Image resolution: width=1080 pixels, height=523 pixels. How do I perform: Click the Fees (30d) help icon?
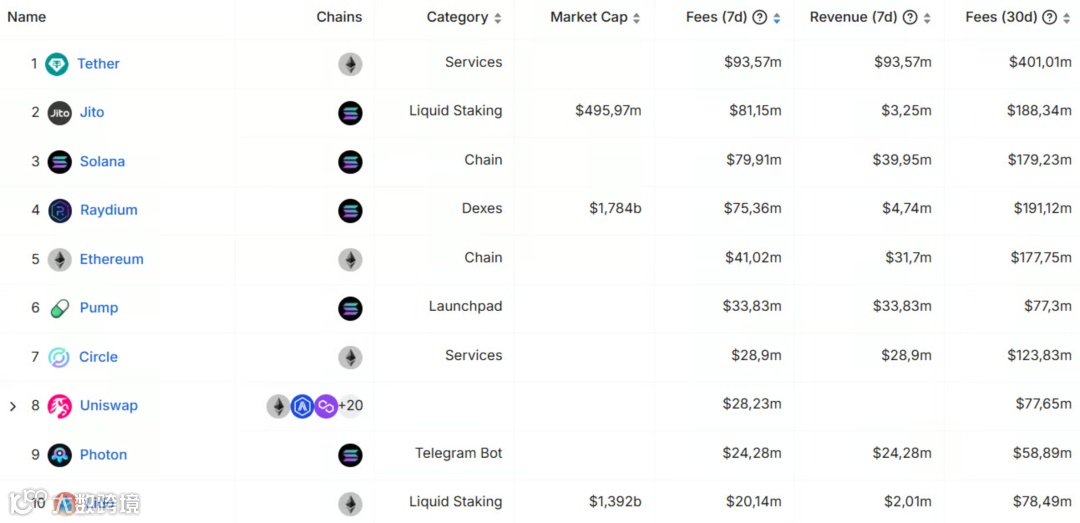1049,18
